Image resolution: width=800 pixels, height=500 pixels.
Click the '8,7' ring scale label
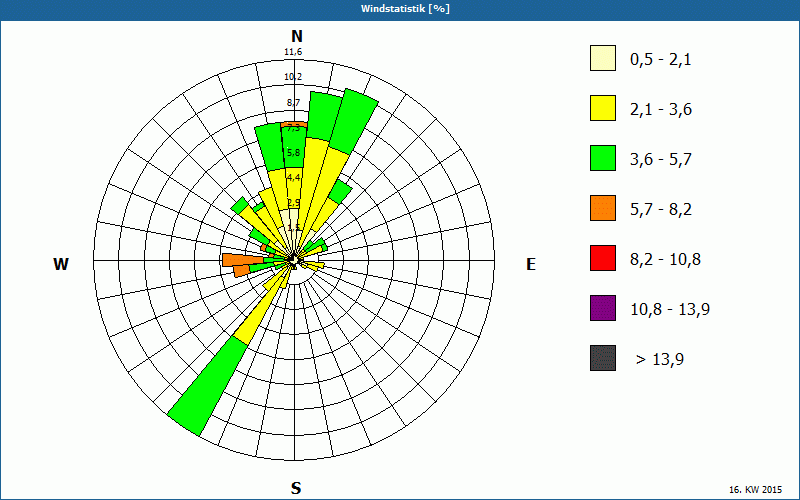click(293, 103)
